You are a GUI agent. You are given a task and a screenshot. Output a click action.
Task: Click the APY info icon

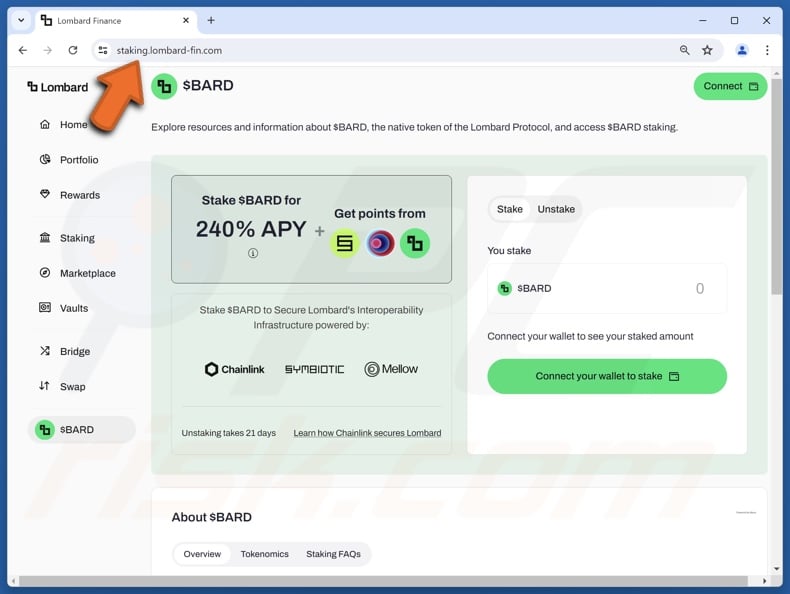pos(253,253)
